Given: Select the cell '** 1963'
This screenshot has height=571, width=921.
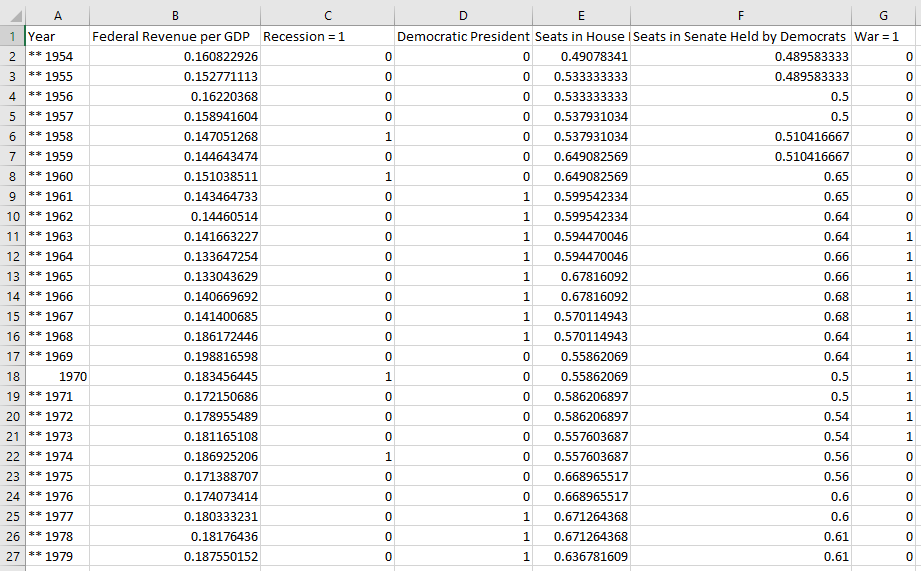Looking at the screenshot, I should coord(58,236).
